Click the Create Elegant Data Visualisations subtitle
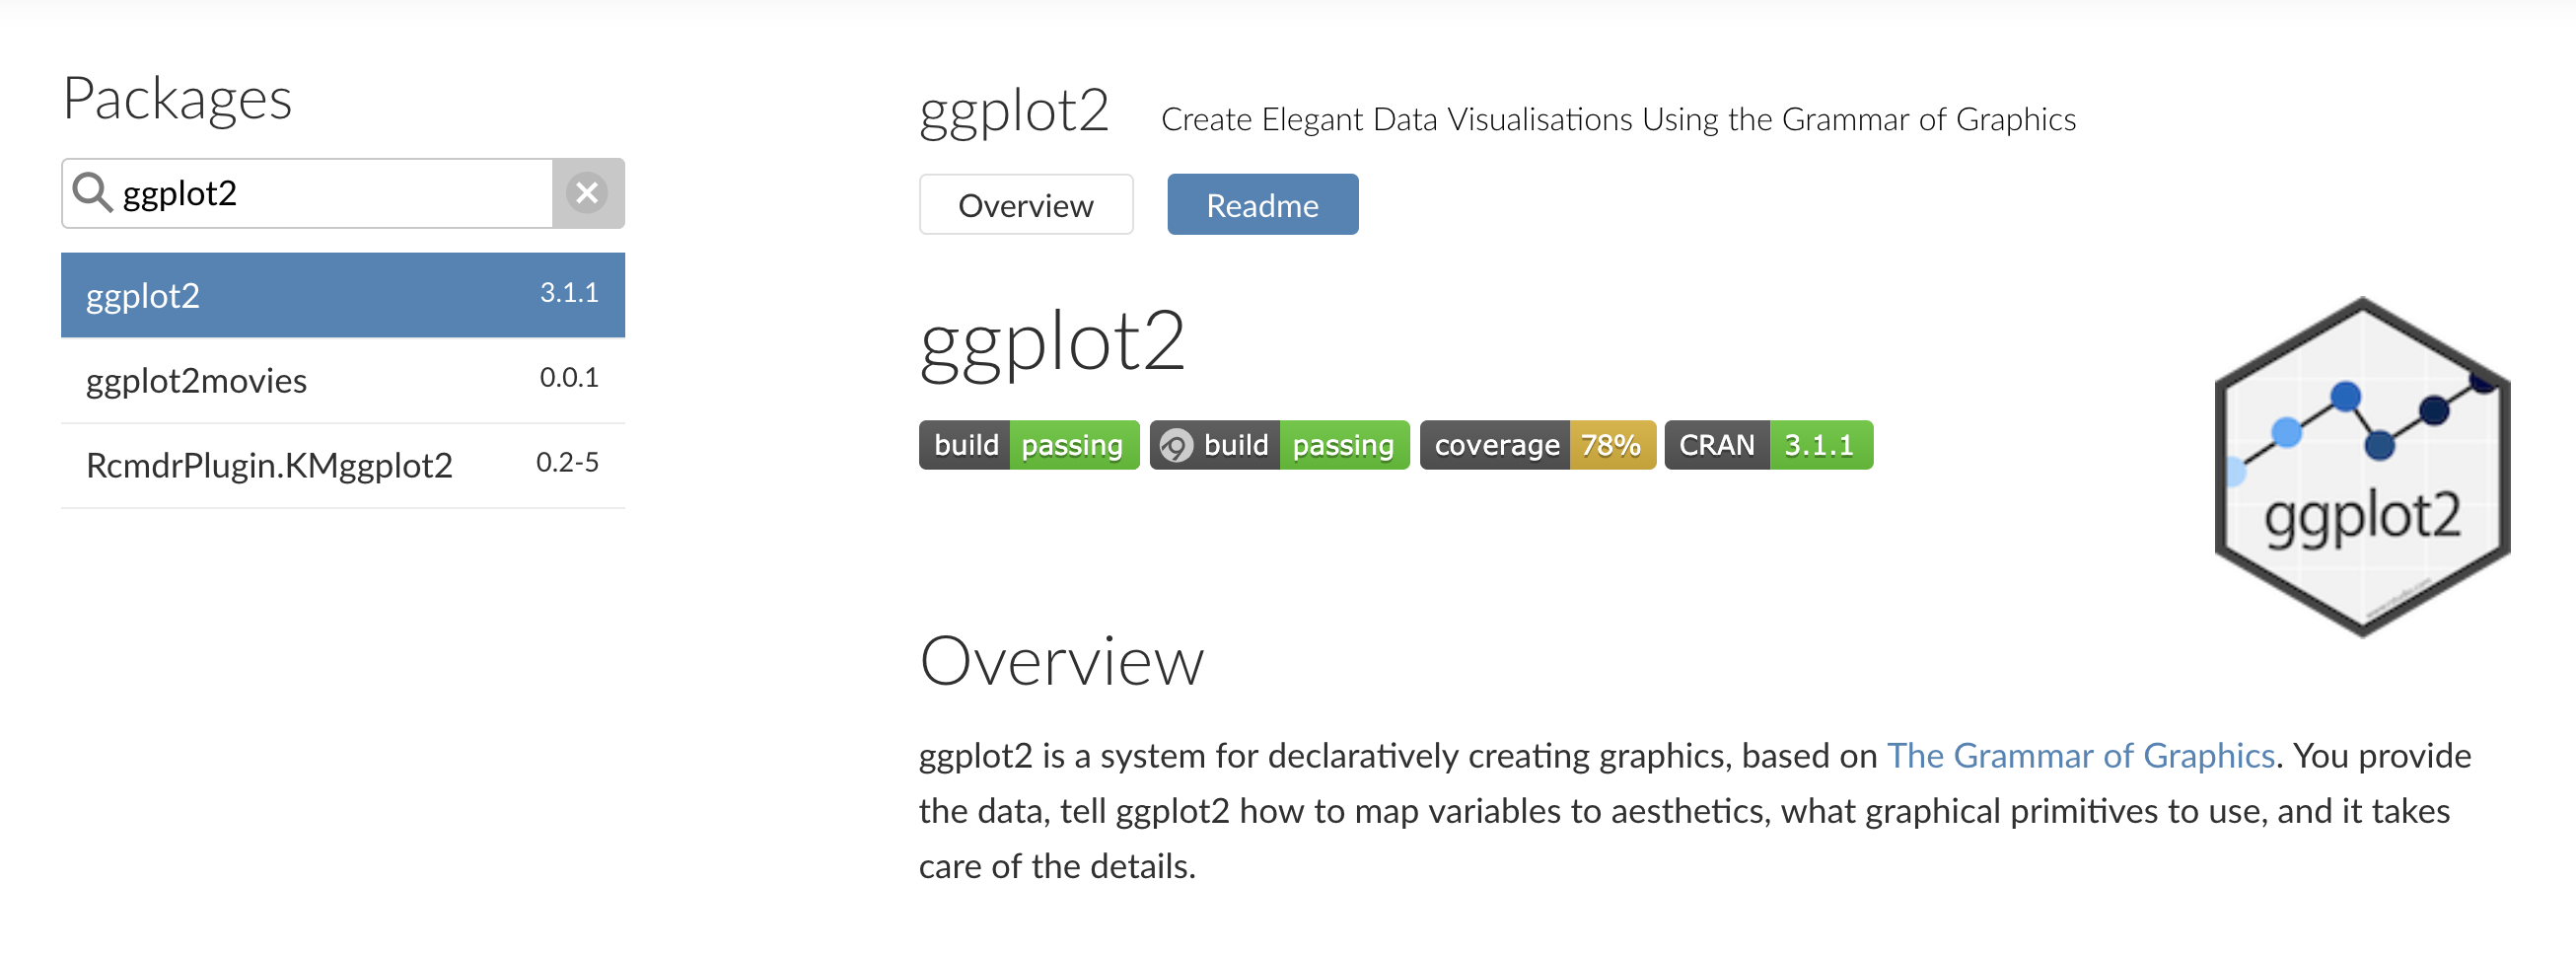Screen dimensions: 2576x957 [1617, 119]
